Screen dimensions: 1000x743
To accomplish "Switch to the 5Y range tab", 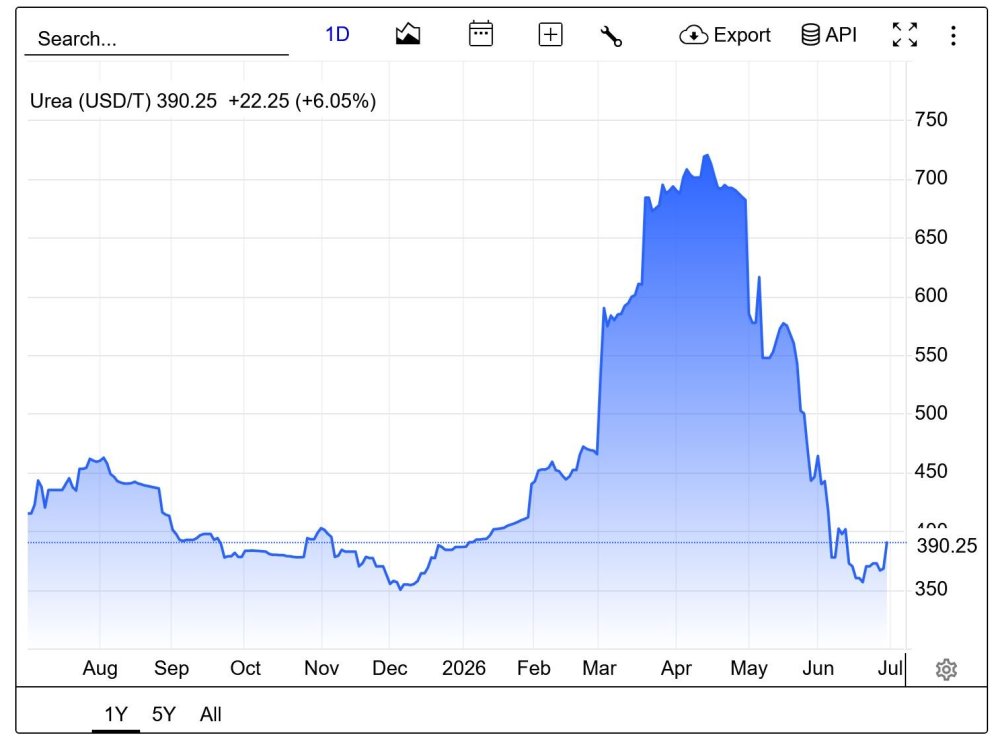I will (163, 714).
